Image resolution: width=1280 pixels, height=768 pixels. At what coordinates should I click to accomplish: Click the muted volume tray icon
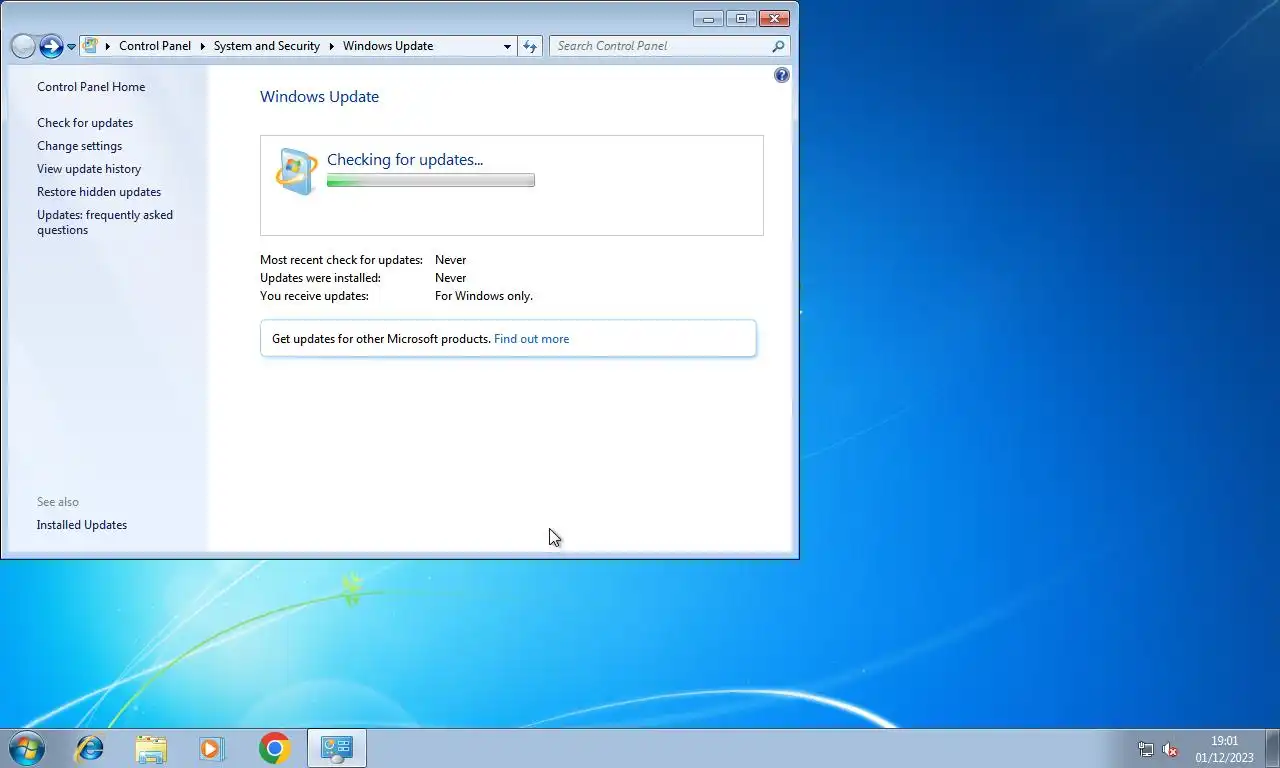point(1170,749)
